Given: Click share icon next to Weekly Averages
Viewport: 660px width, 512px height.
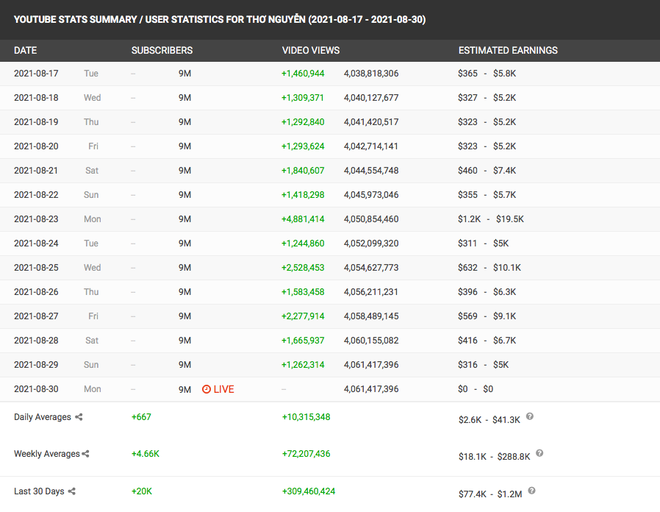Looking at the screenshot, I should pyautogui.click(x=85, y=453).
